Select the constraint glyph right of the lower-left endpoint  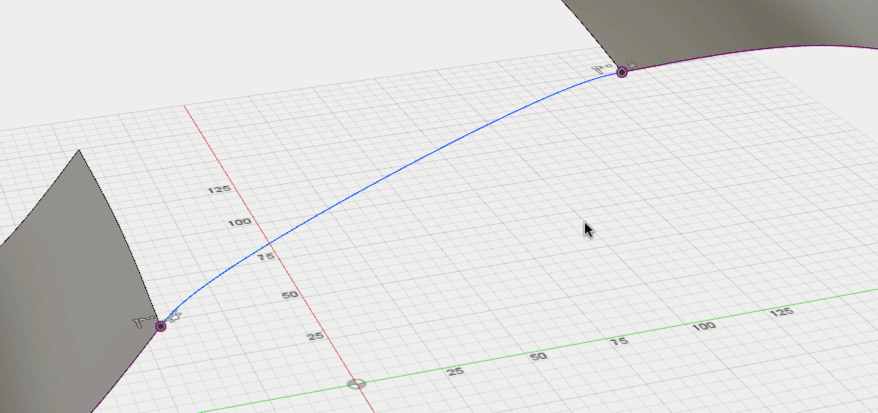(175, 317)
